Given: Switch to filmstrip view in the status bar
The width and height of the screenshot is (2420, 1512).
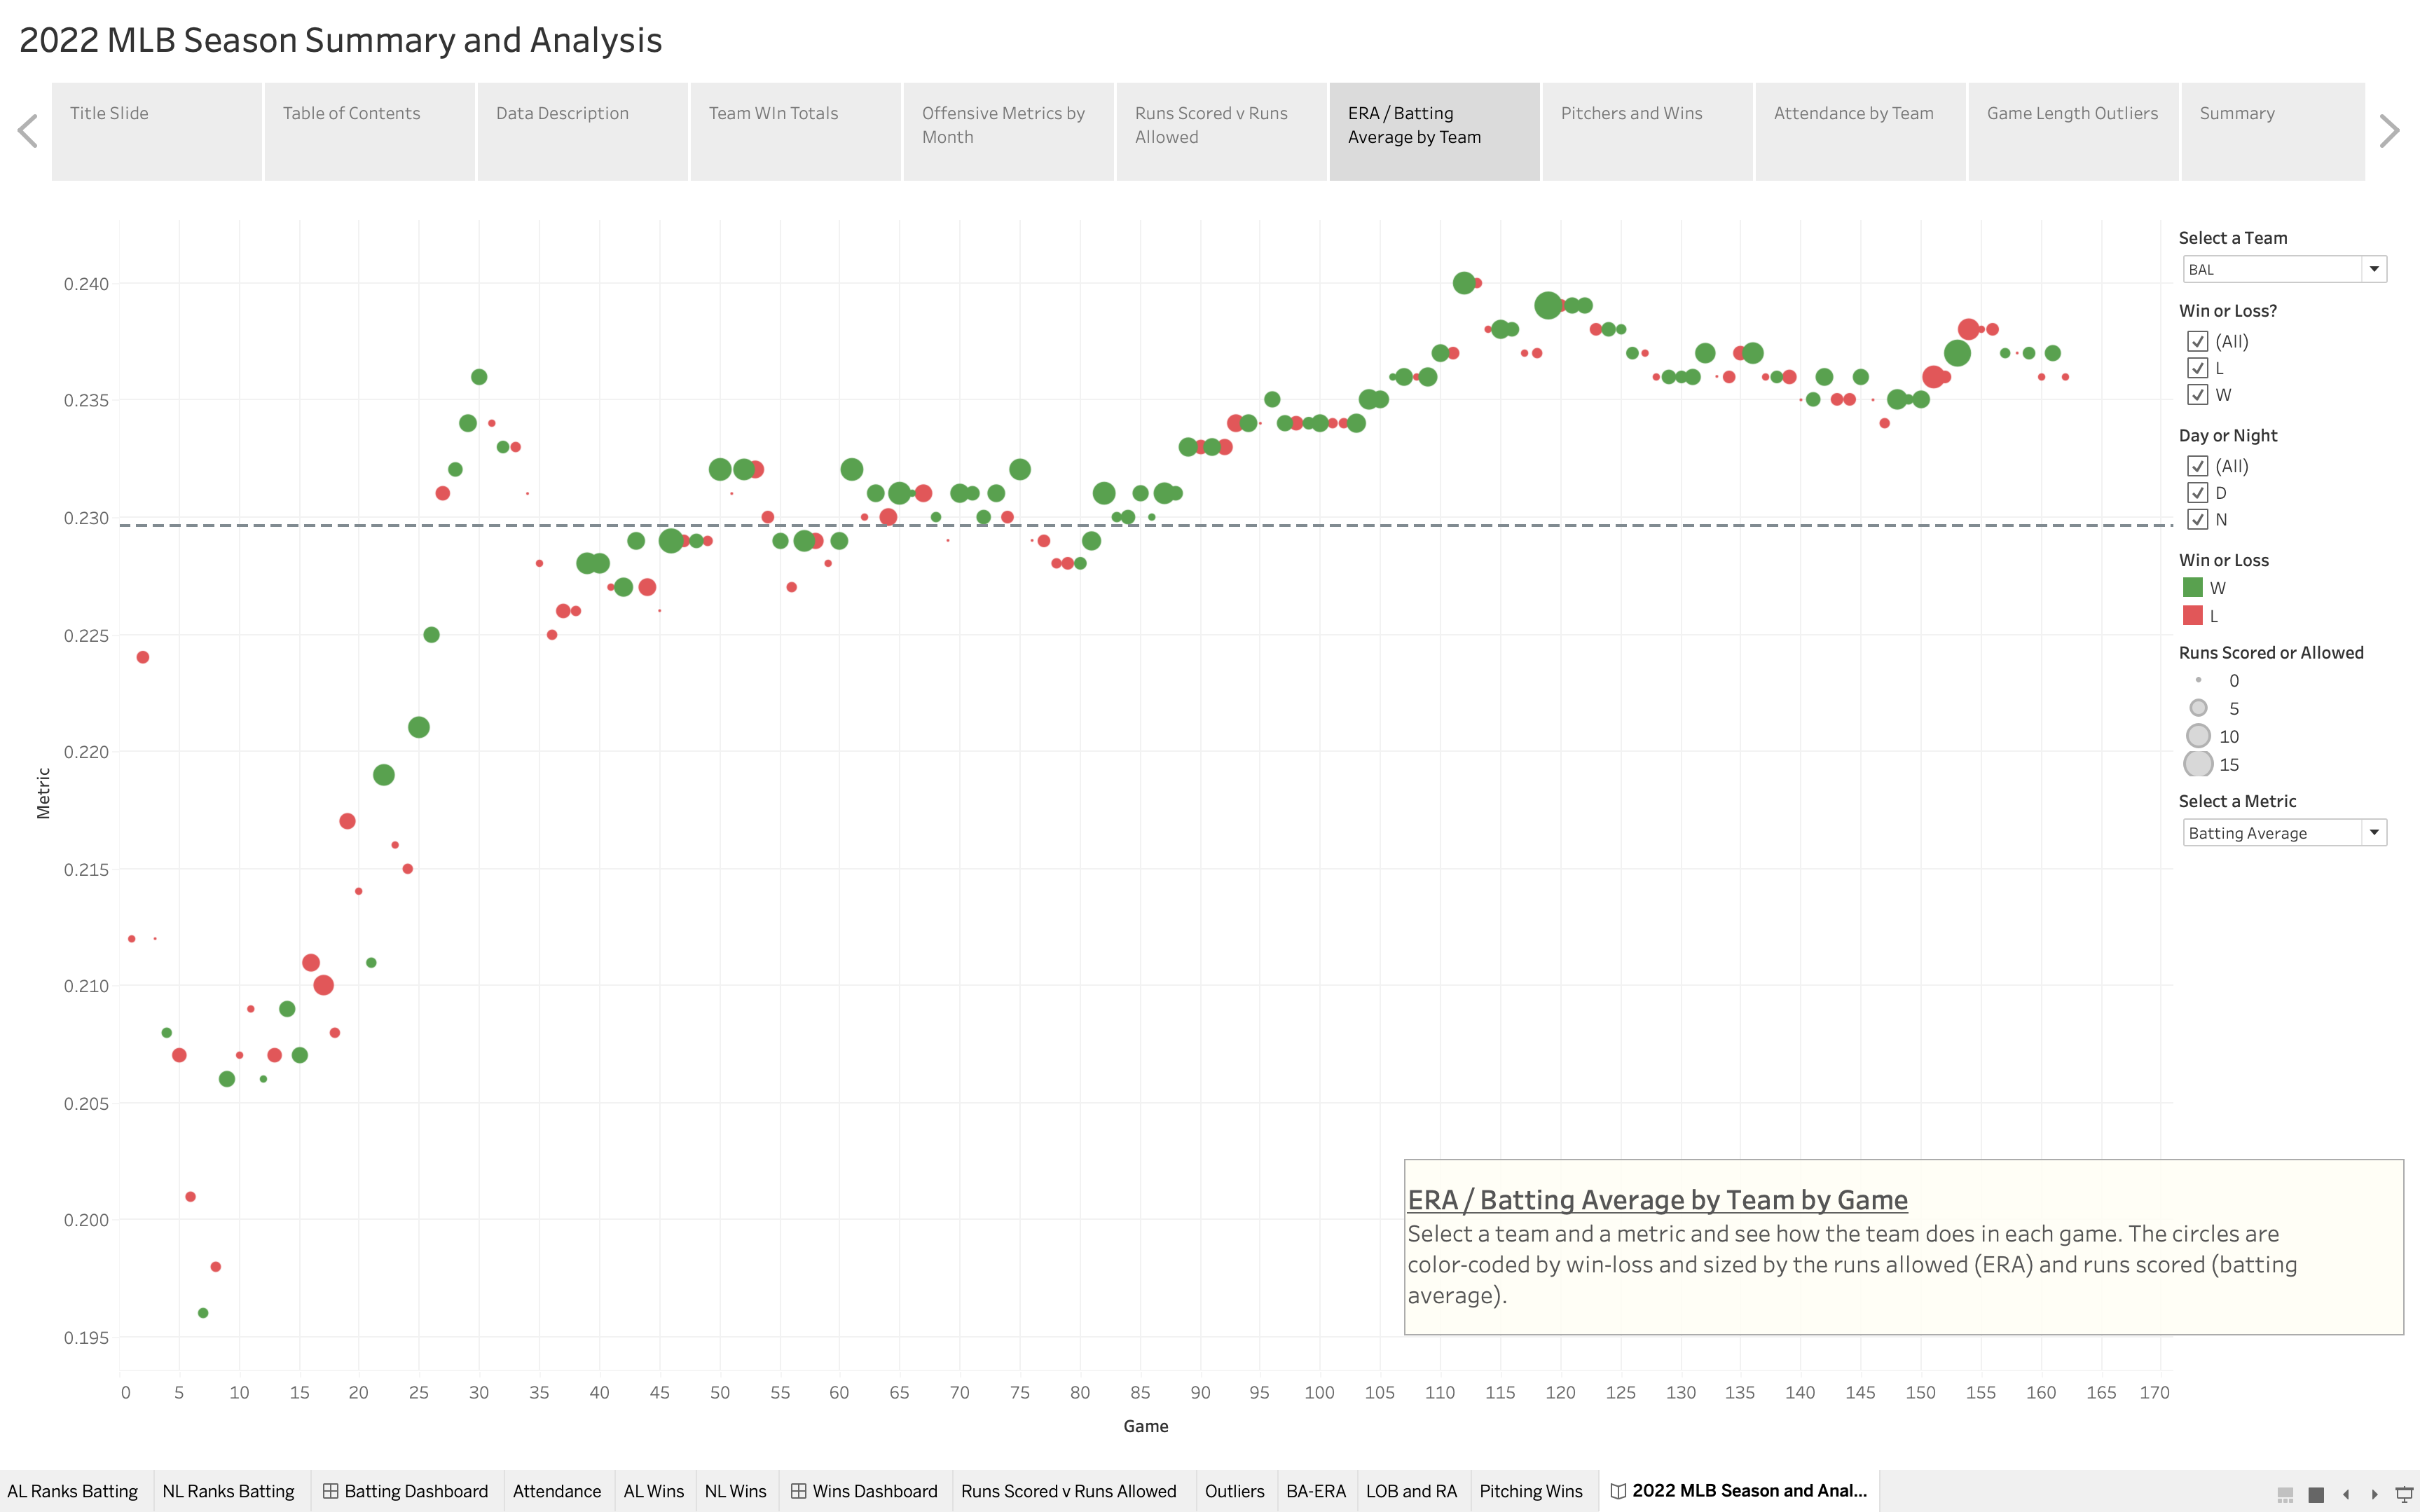Looking at the screenshot, I should click(x=2286, y=1496).
